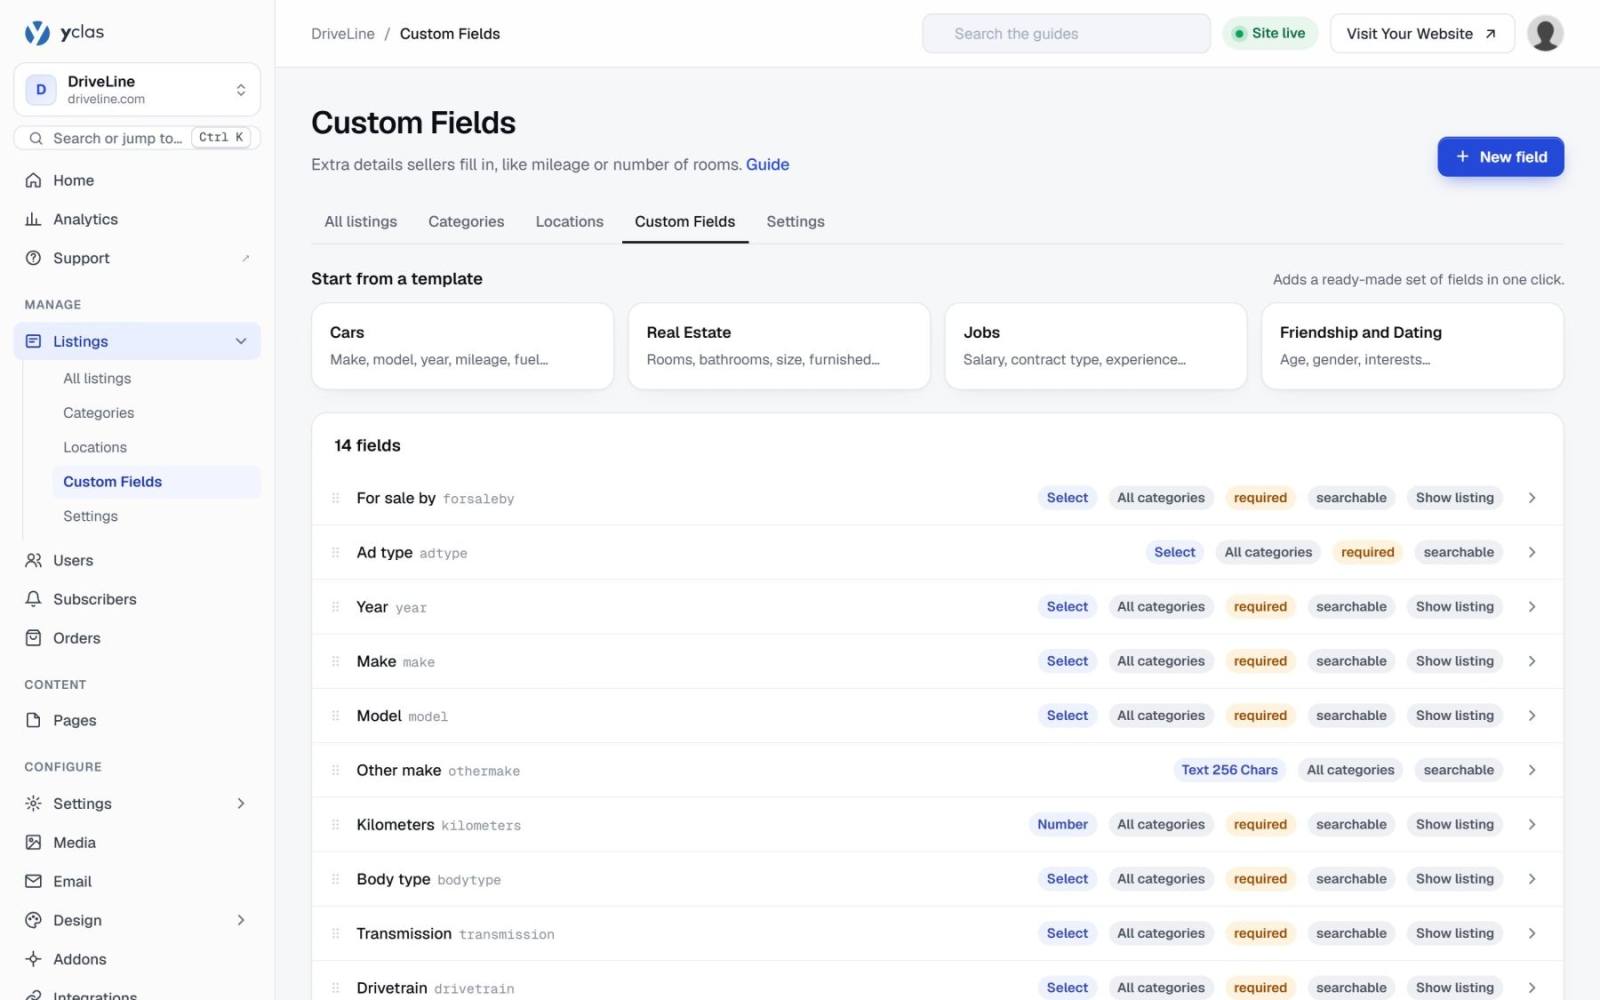Click the Email envelope icon
The height and width of the screenshot is (1000, 1600).
[33, 881]
